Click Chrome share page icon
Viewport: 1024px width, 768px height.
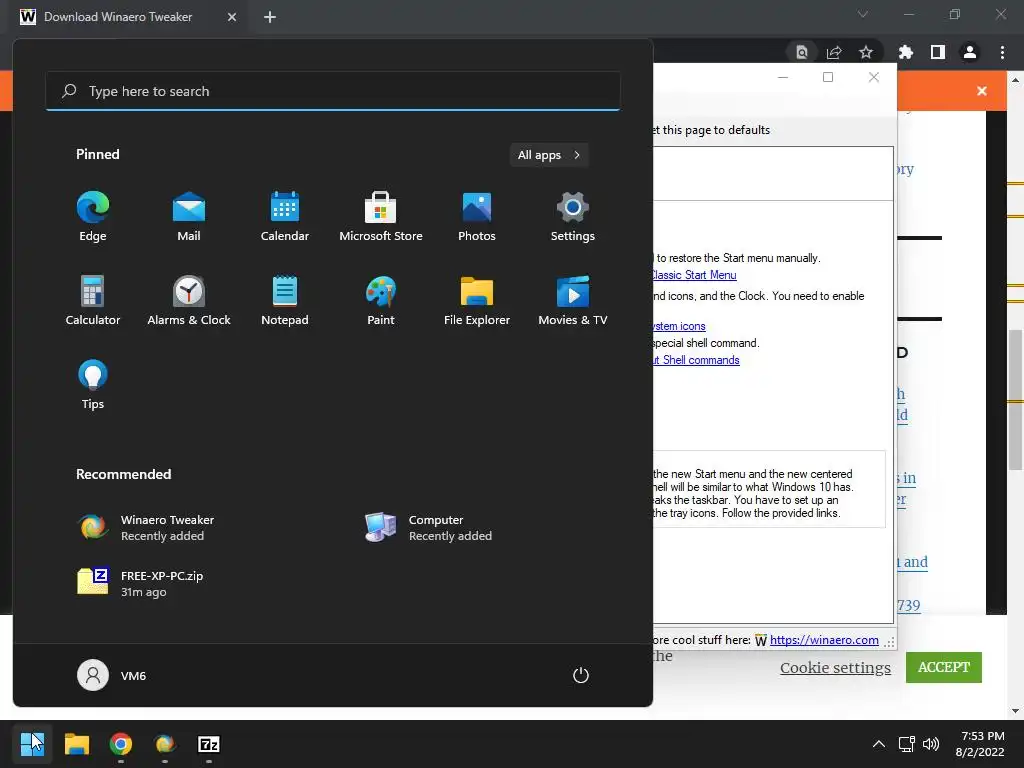(x=834, y=52)
